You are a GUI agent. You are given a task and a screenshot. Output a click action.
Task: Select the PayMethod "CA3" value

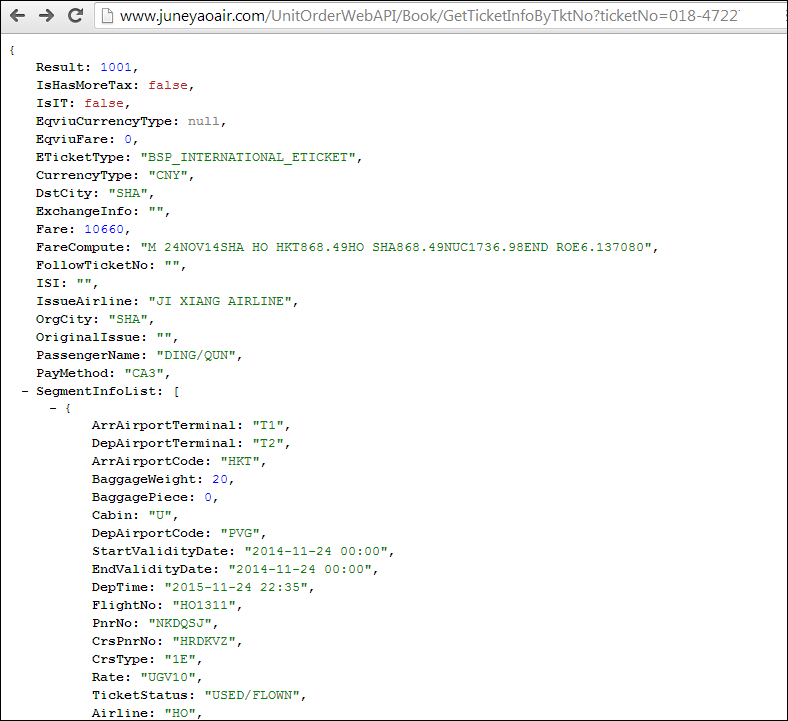point(144,373)
